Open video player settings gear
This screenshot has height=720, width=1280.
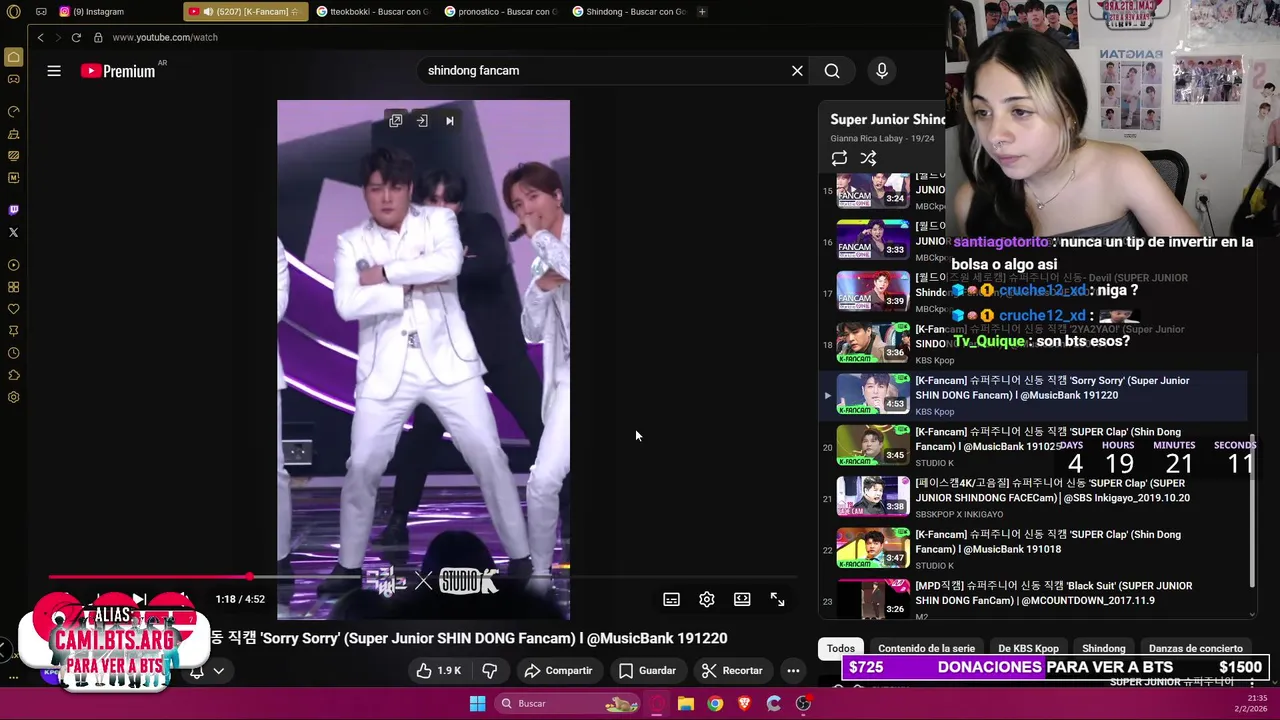707,599
